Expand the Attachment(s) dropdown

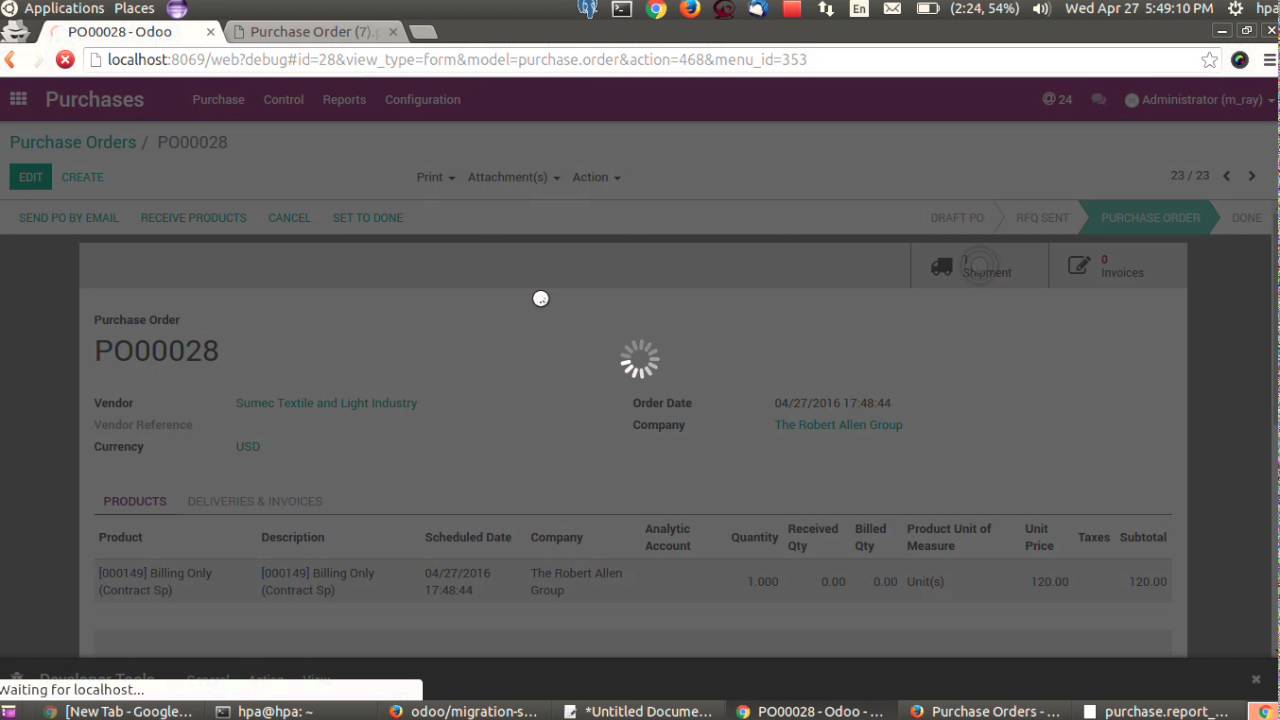[514, 177]
